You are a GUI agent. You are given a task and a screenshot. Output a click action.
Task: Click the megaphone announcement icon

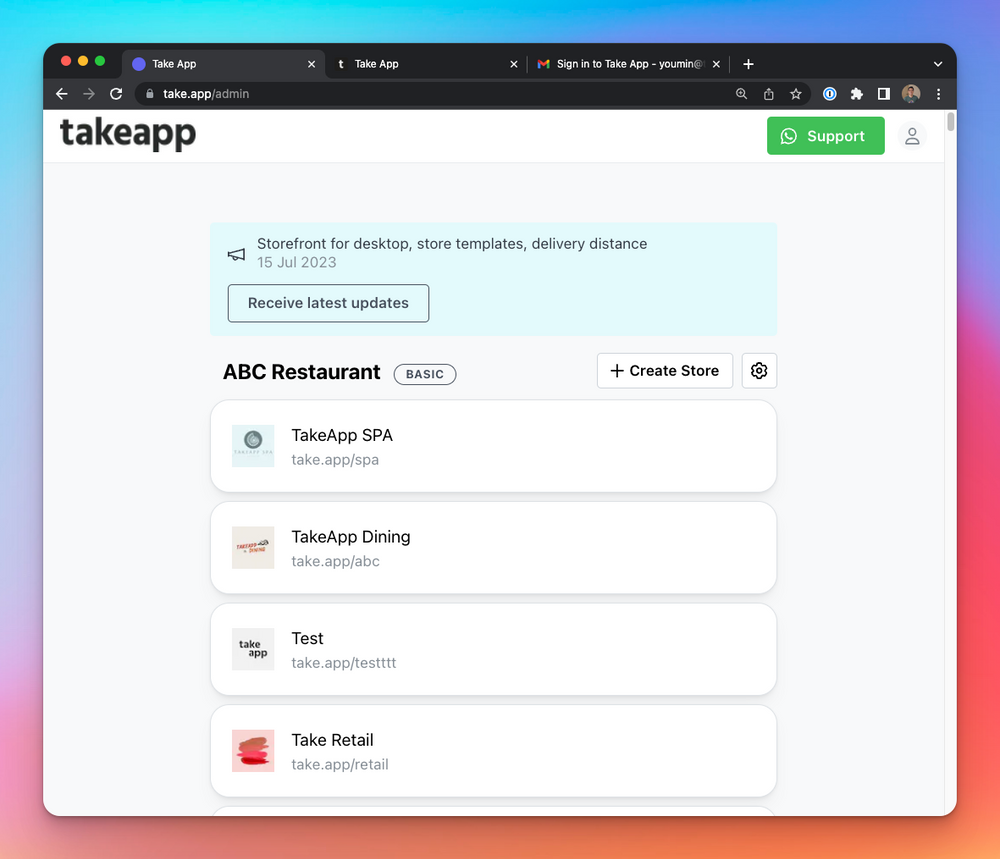[237, 254]
